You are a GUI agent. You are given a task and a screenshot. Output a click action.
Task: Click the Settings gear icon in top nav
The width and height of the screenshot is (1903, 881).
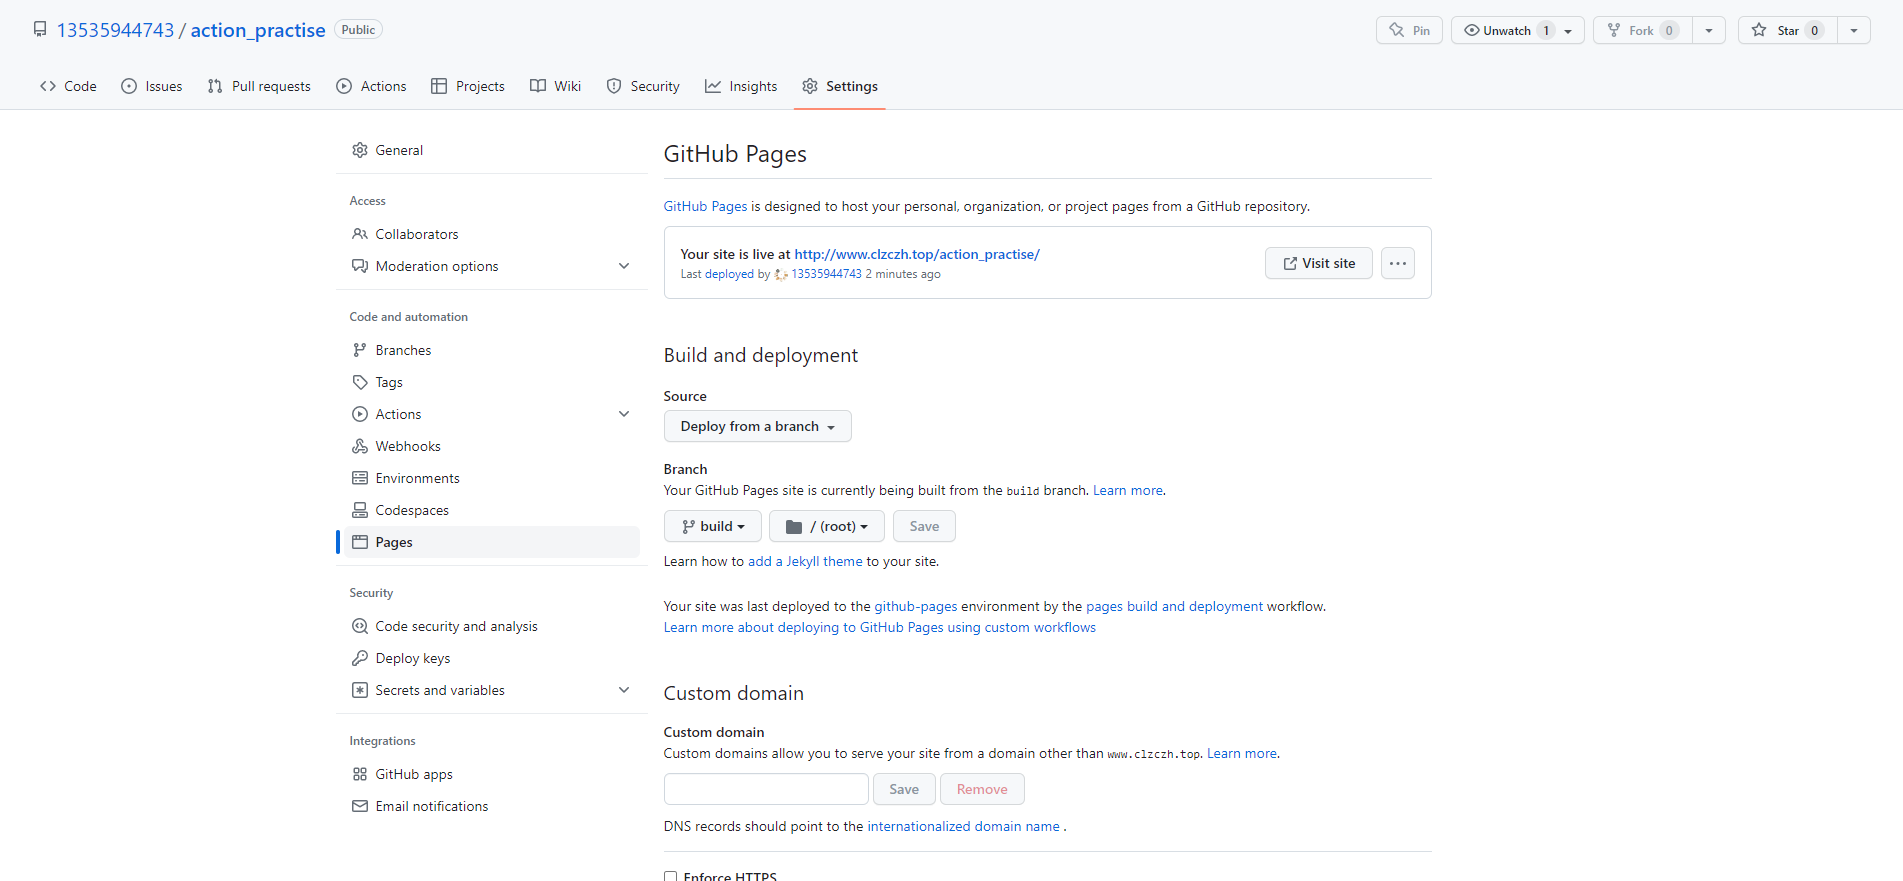(x=810, y=86)
